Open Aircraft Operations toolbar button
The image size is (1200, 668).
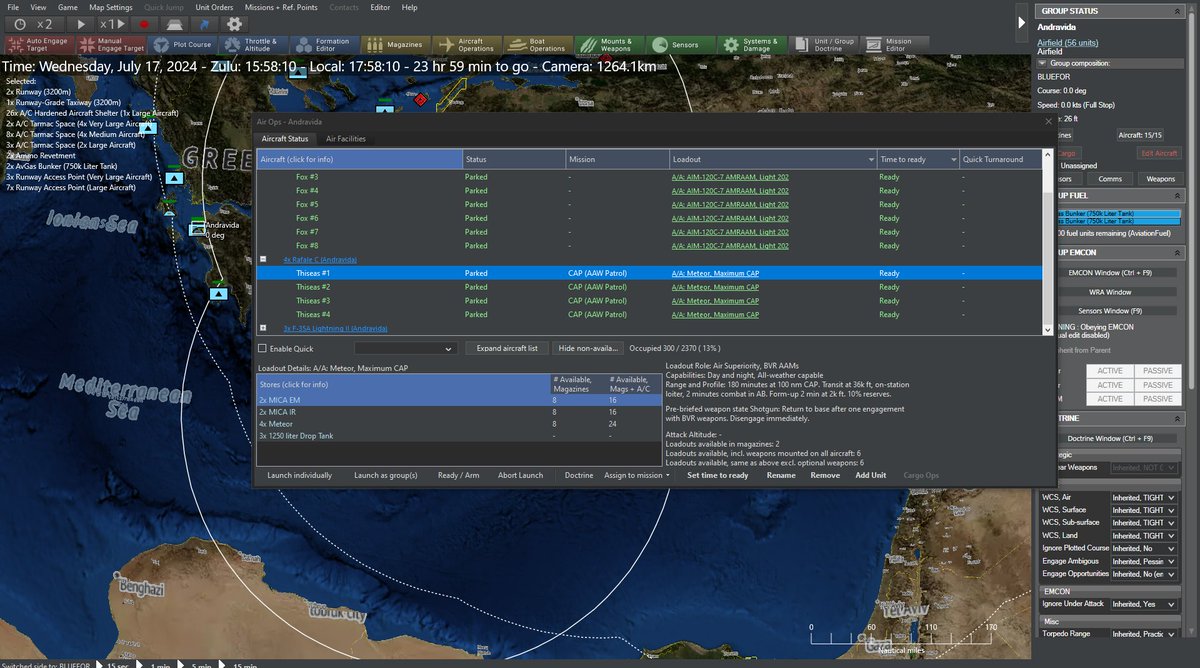[465, 44]
